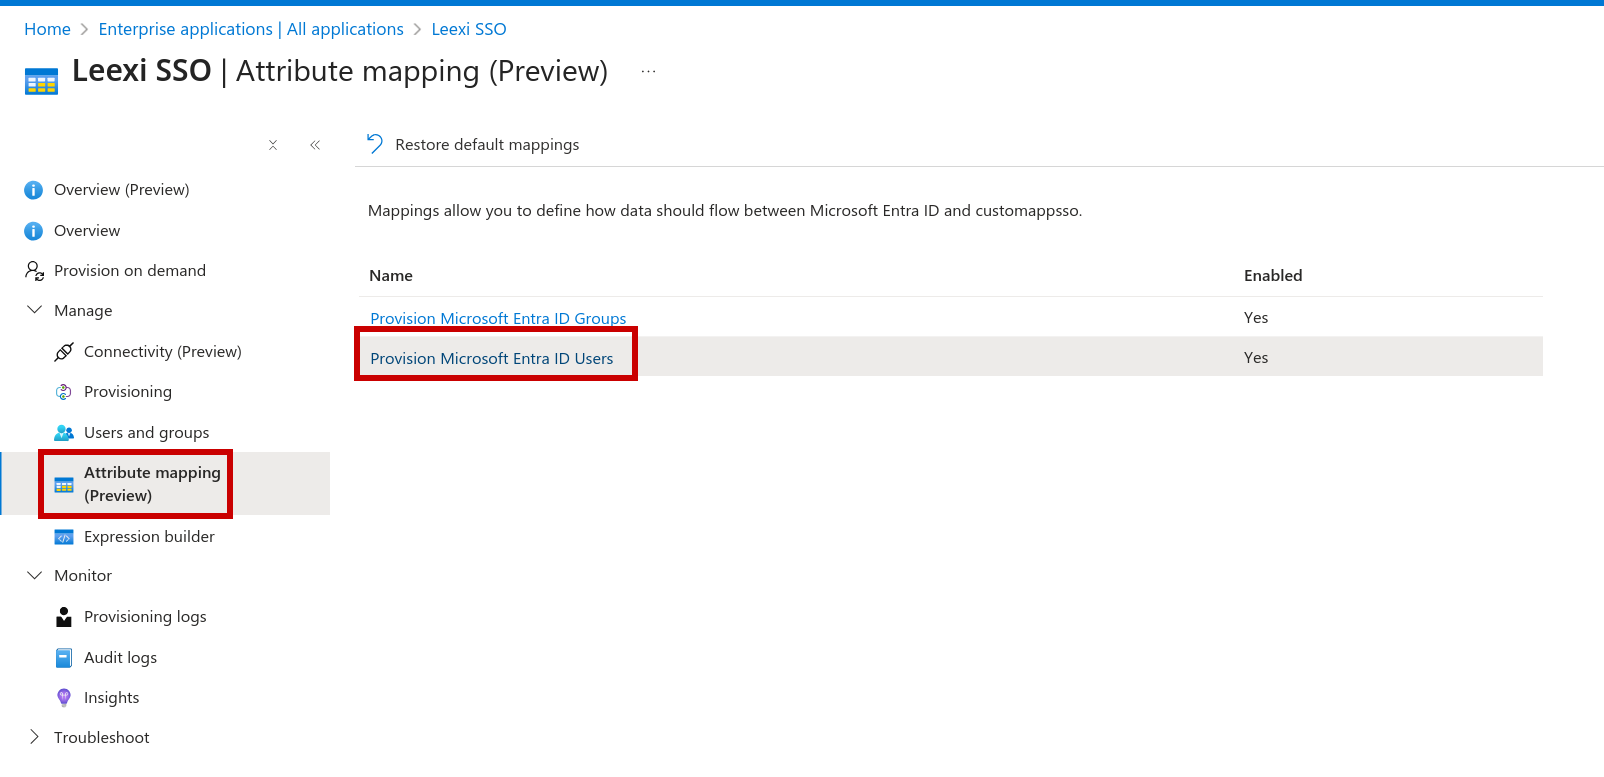Collapse the Manage section chevron
Image resolution: width=1604 pixels, height=777 pixels.
(x=34, y=310)
